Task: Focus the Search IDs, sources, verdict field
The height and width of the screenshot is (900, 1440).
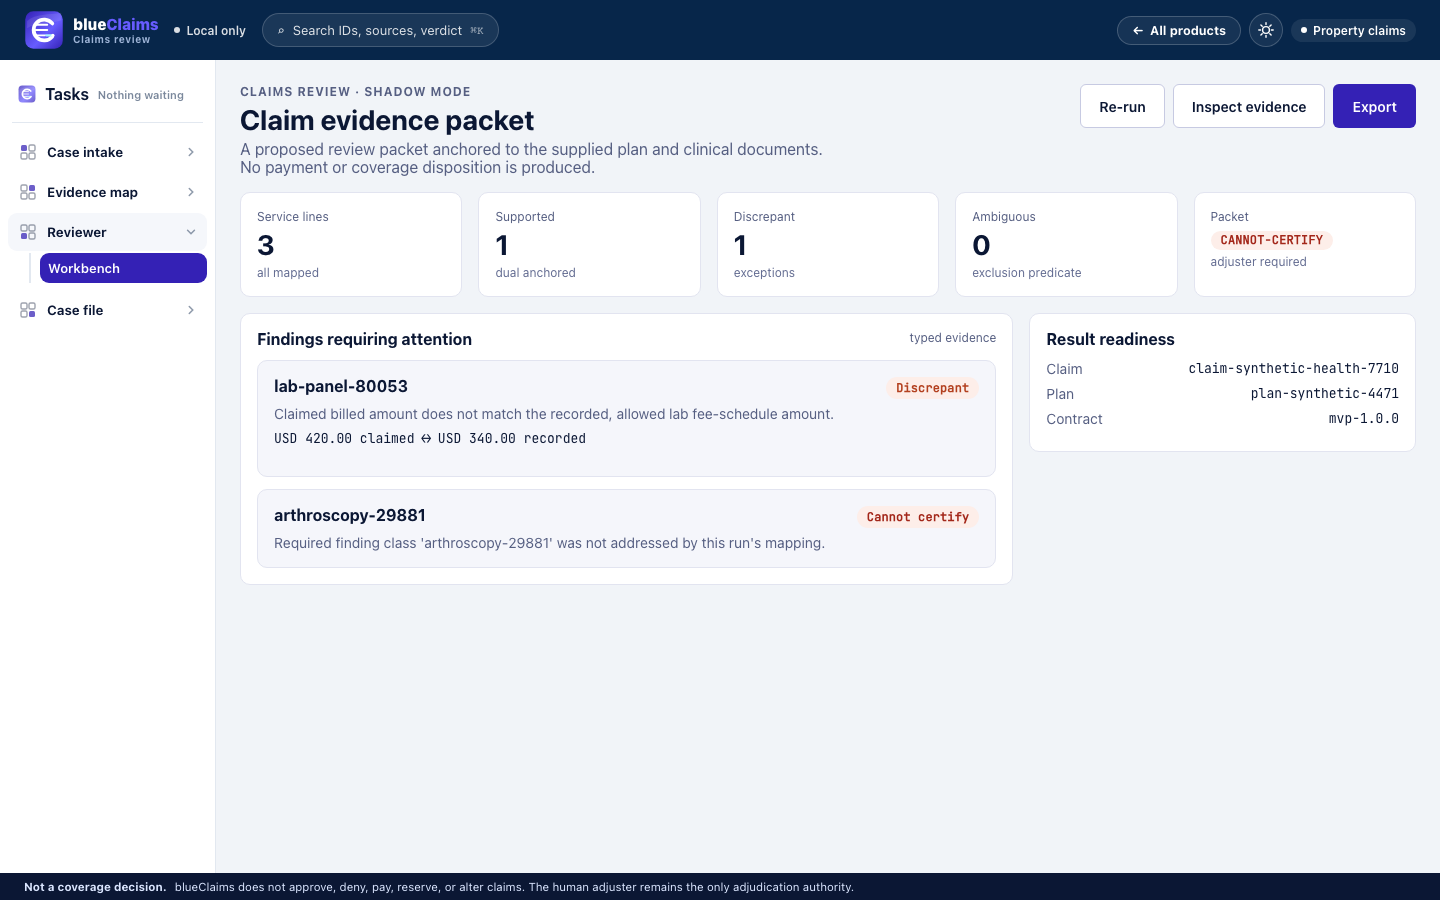Action: [380, 30]
